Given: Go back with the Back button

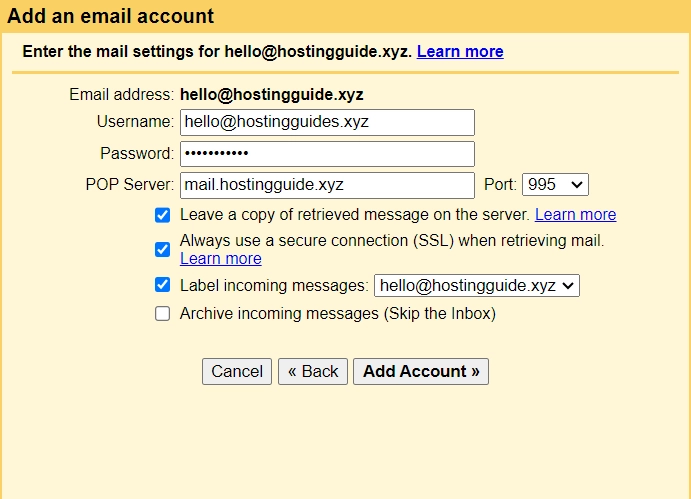Looking at the screenshot, I should pyautogui.click(x=313, y=371).
